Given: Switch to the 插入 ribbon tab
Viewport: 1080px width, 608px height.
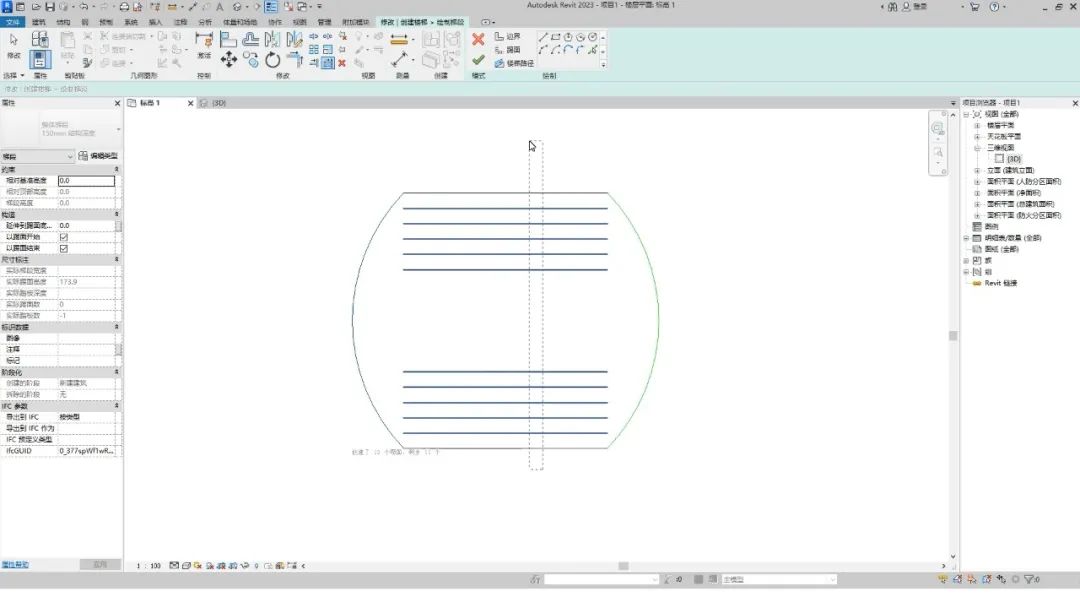Looking at the screenshot, I should (156, 22).
